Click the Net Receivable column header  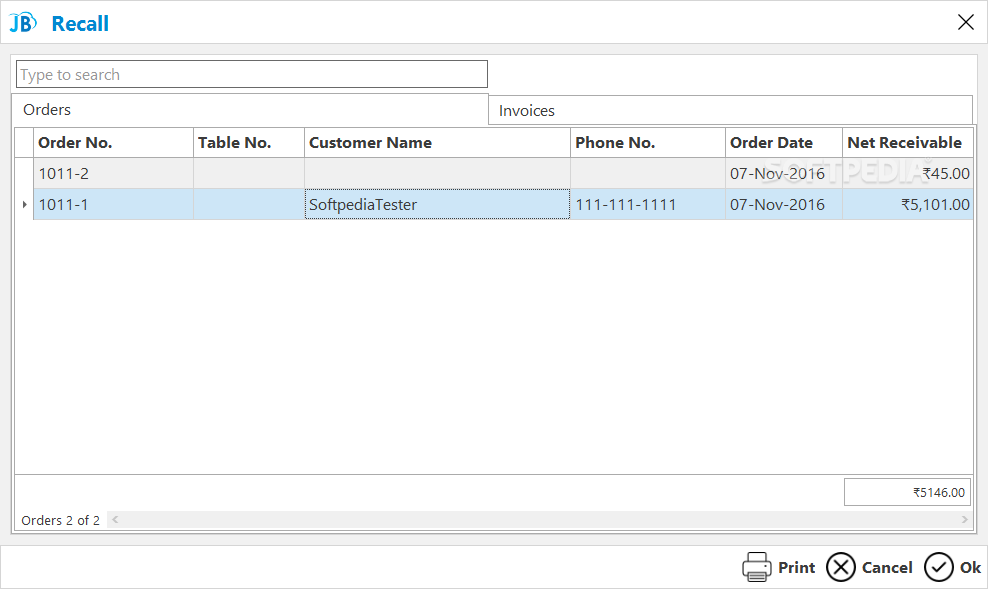(906, 143)
